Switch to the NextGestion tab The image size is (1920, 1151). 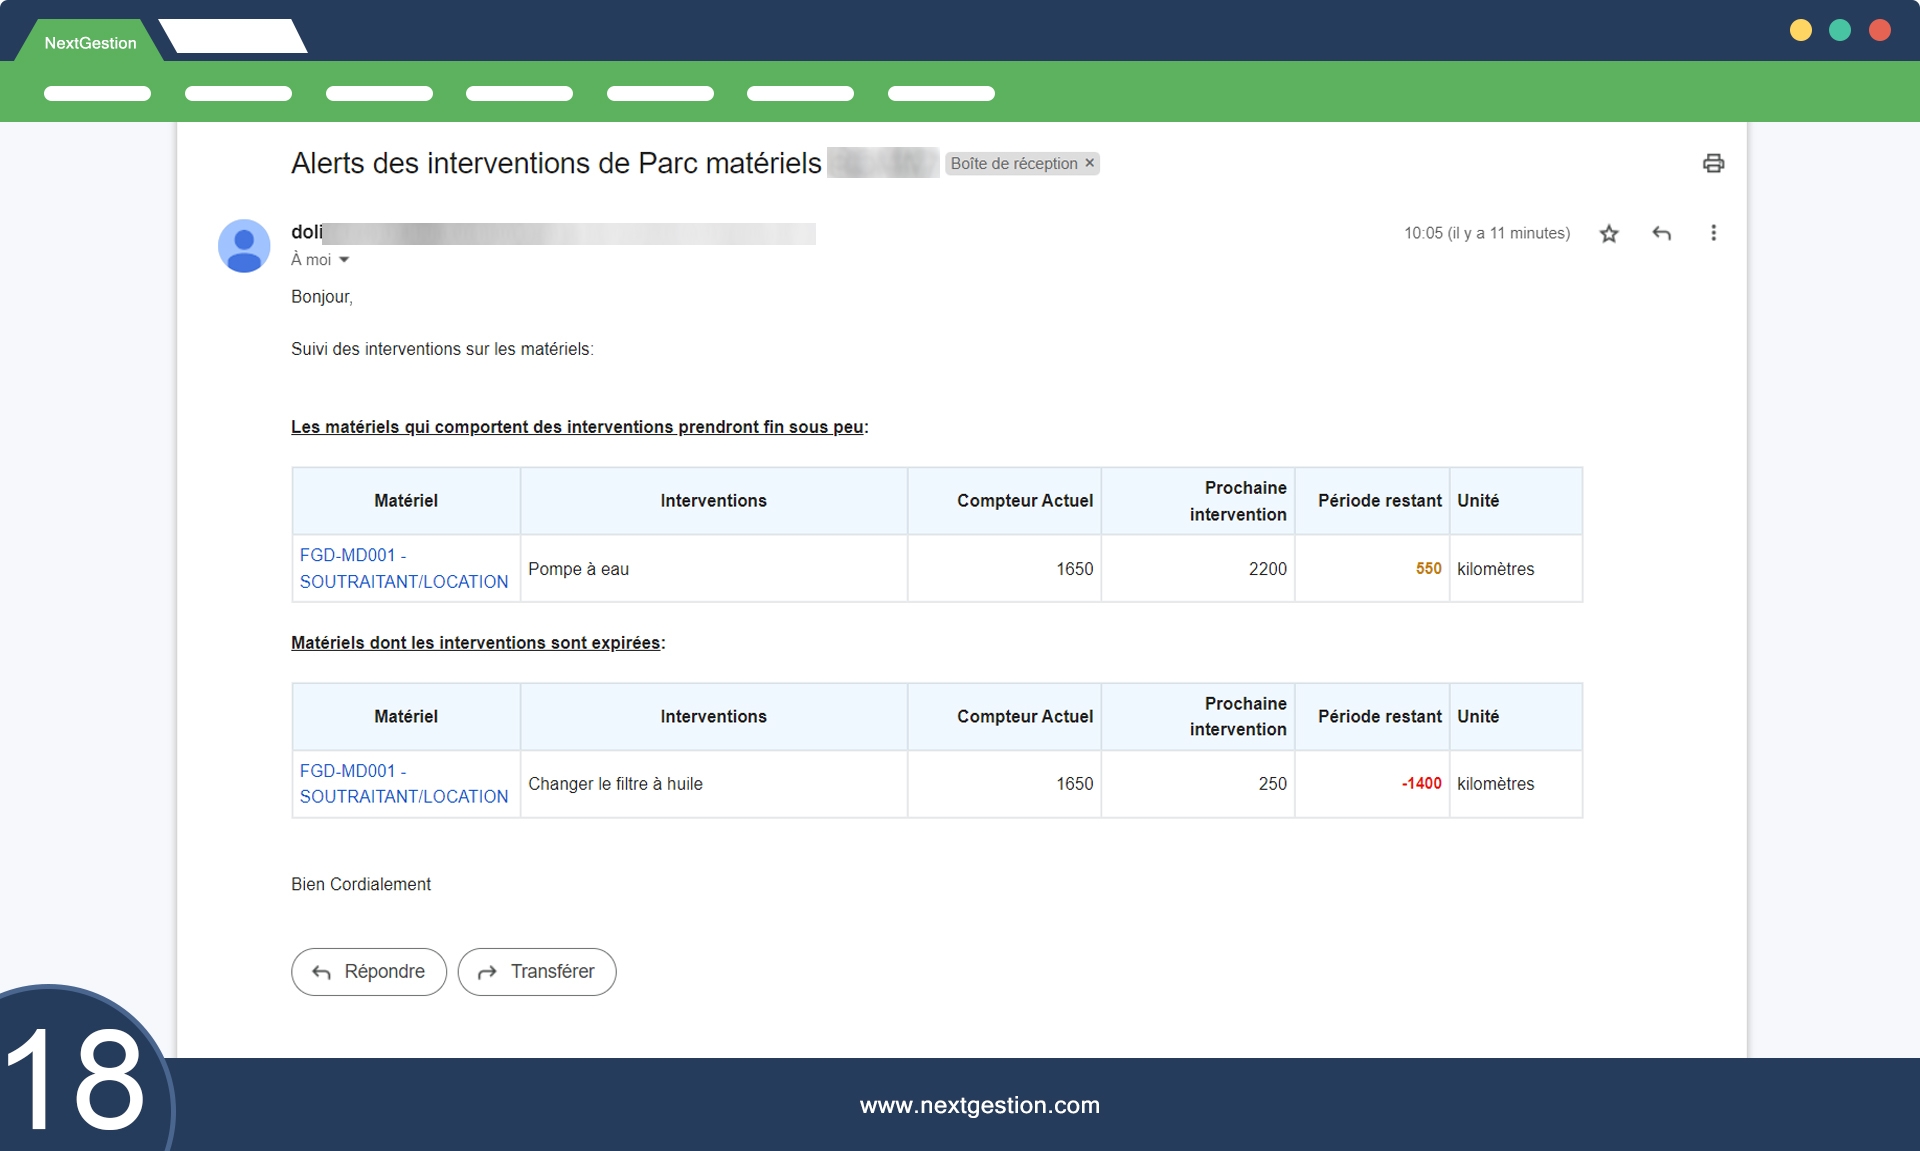90,43
